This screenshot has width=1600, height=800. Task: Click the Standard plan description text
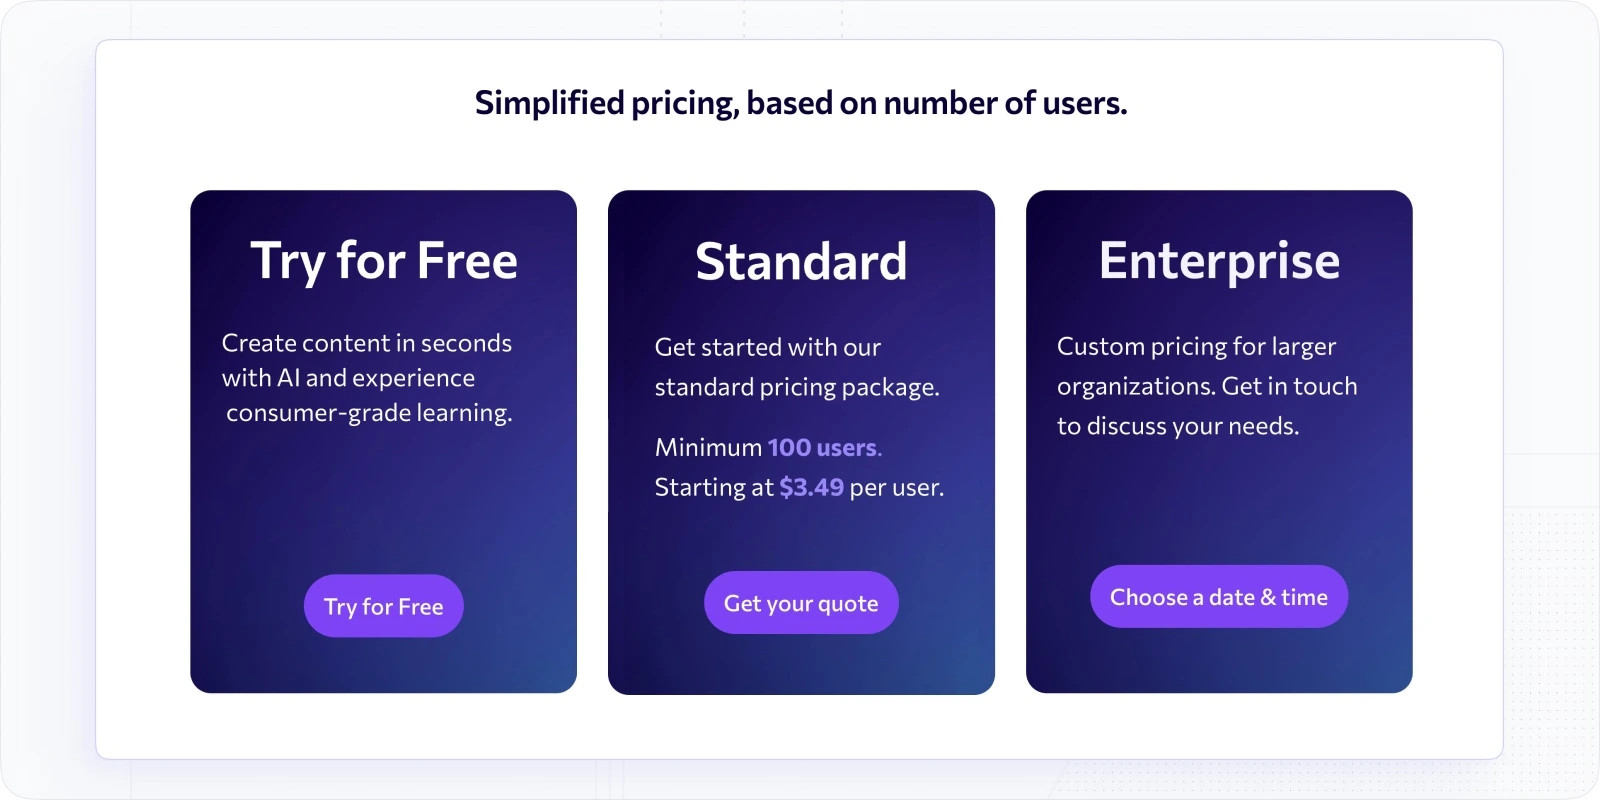pyautogui.click(x=797, y=367)
